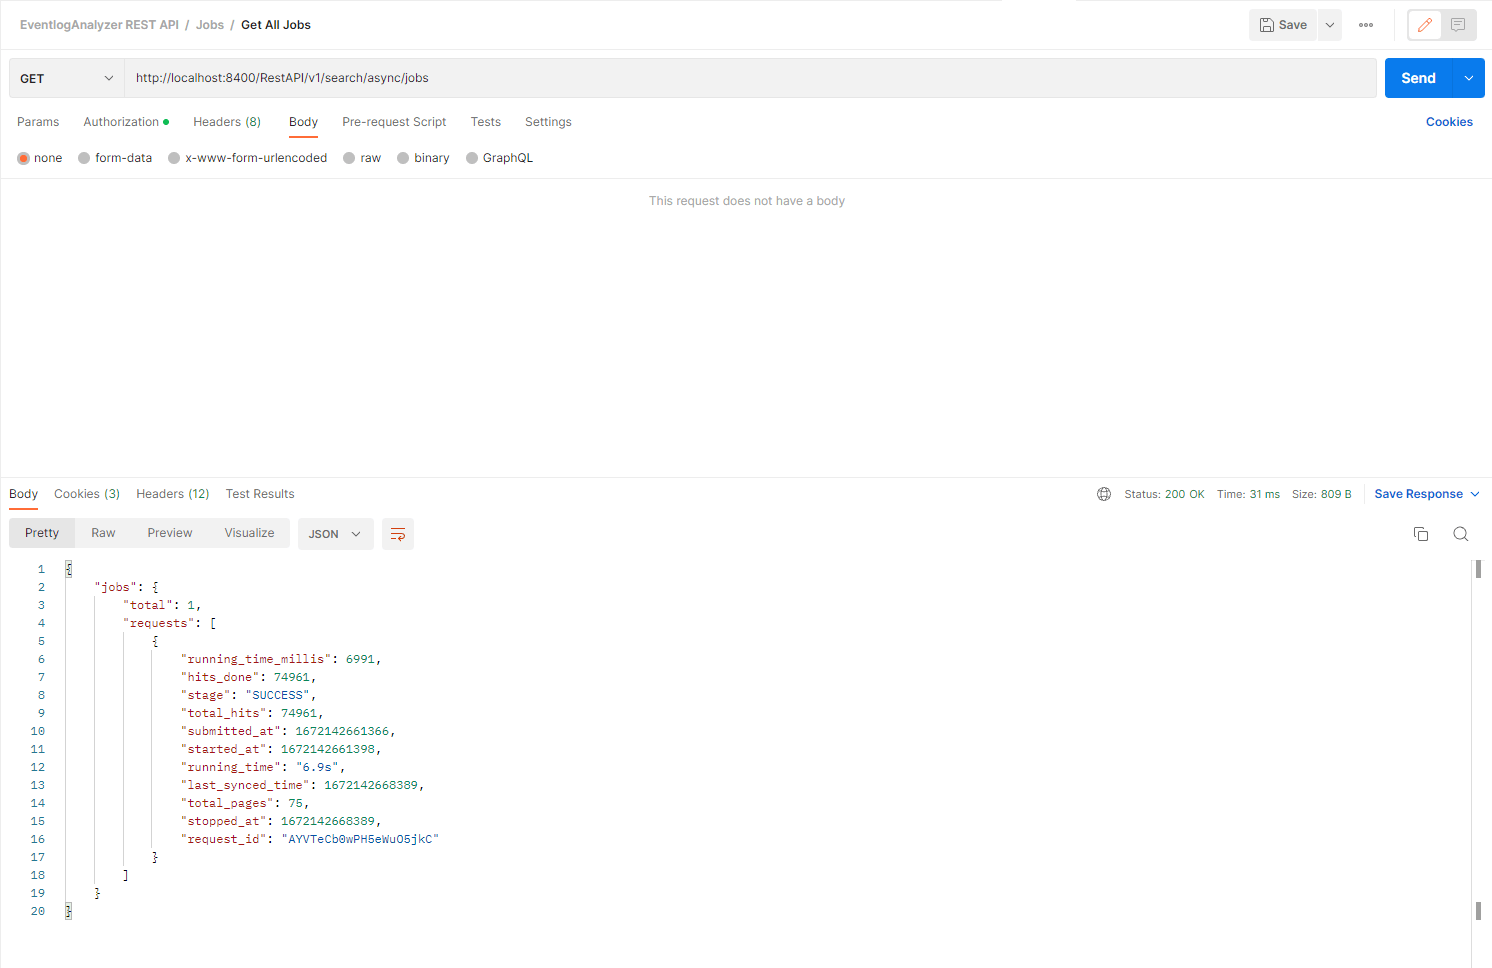Open more request actions via ellipsis icon
The image size is (1492, 968).
(x=1365, y=25)
